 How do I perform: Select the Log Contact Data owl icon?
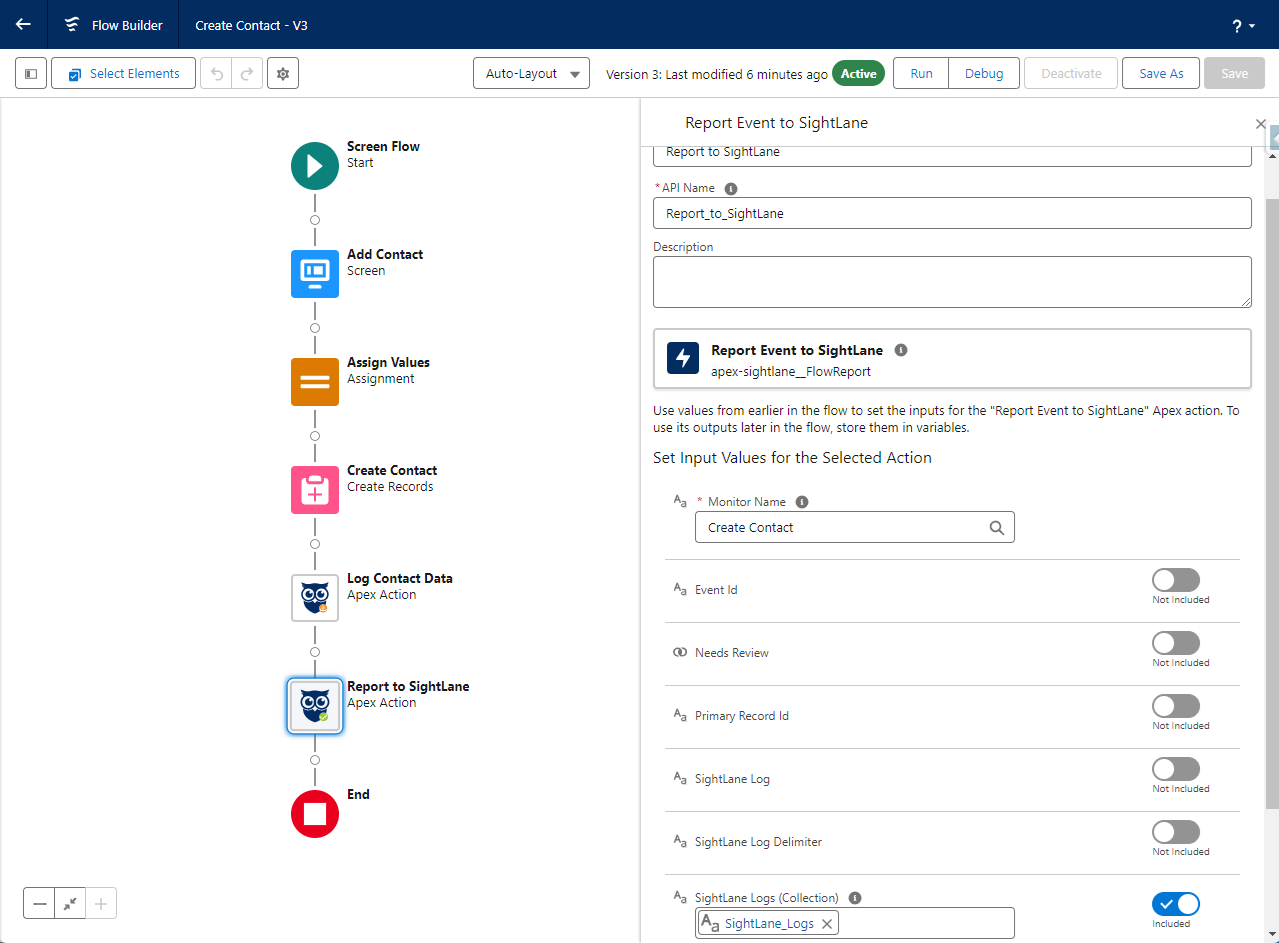315,598
